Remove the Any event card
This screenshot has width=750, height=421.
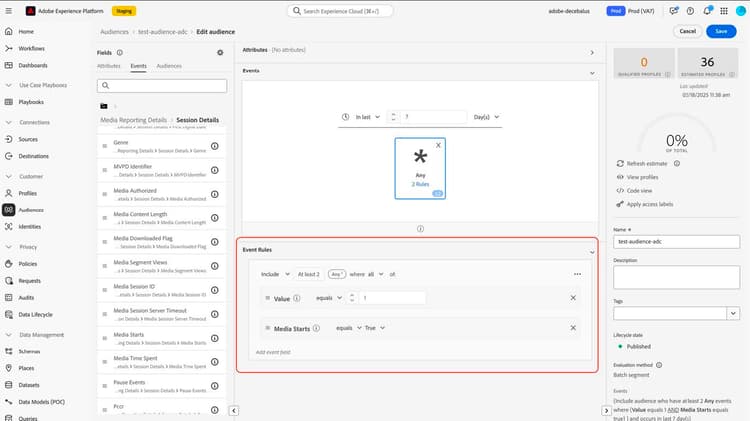coord(438,145)
